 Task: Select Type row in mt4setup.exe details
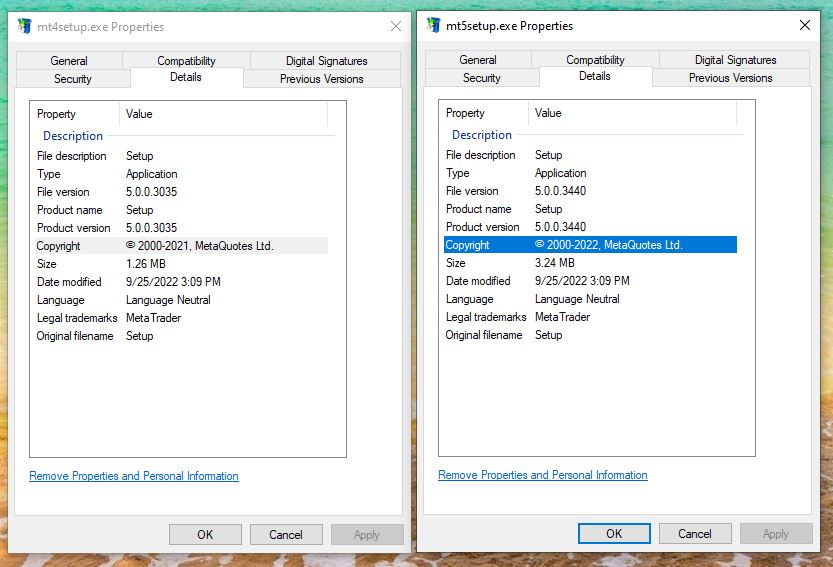click(182, 174)
